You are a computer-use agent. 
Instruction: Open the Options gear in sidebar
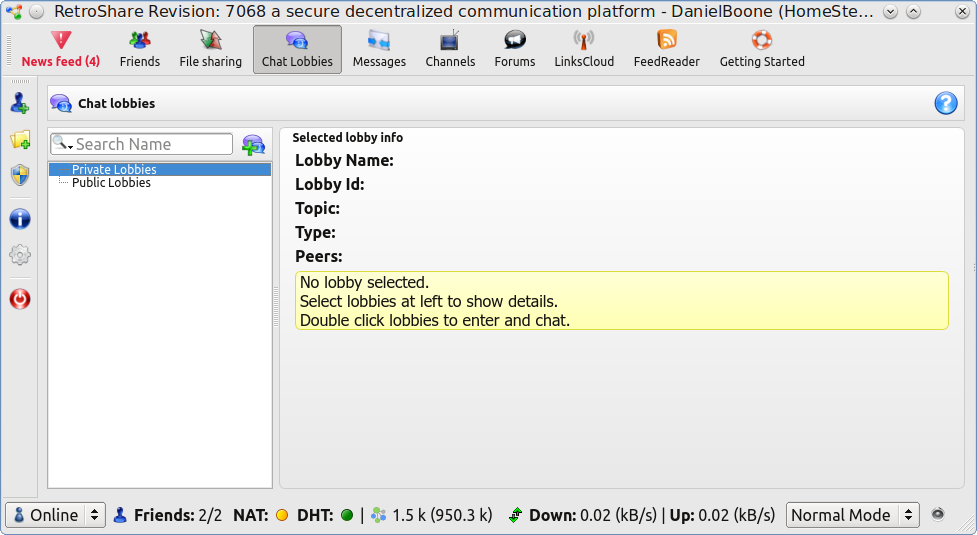pyautogui.click(x=20, y=255)
